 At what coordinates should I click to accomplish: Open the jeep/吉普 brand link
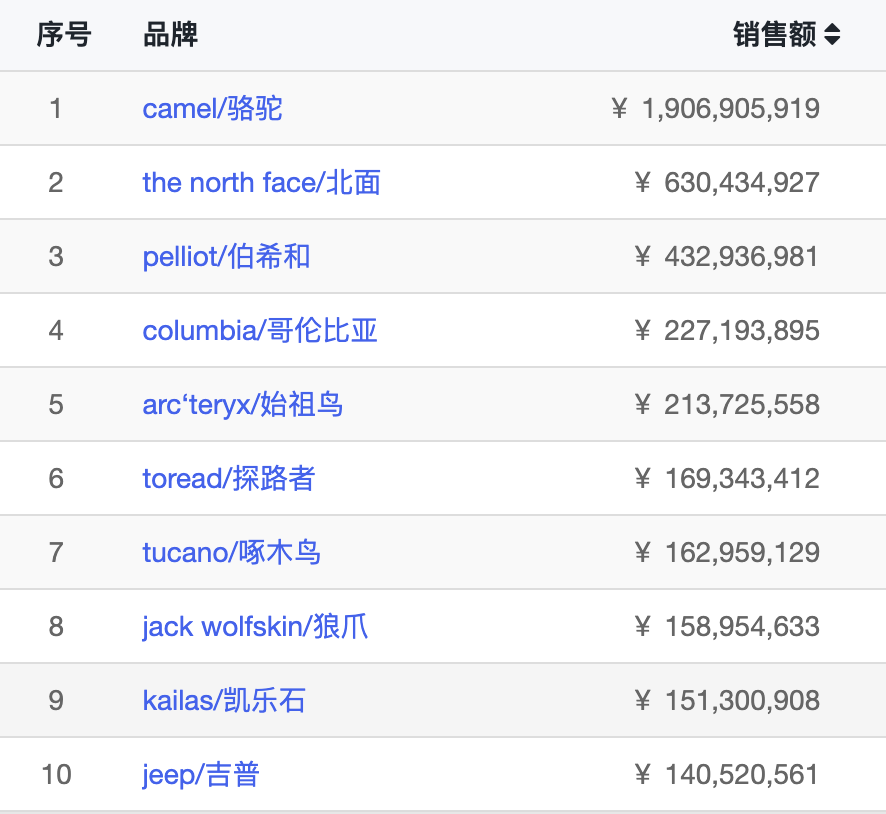(x=201, y=774)
